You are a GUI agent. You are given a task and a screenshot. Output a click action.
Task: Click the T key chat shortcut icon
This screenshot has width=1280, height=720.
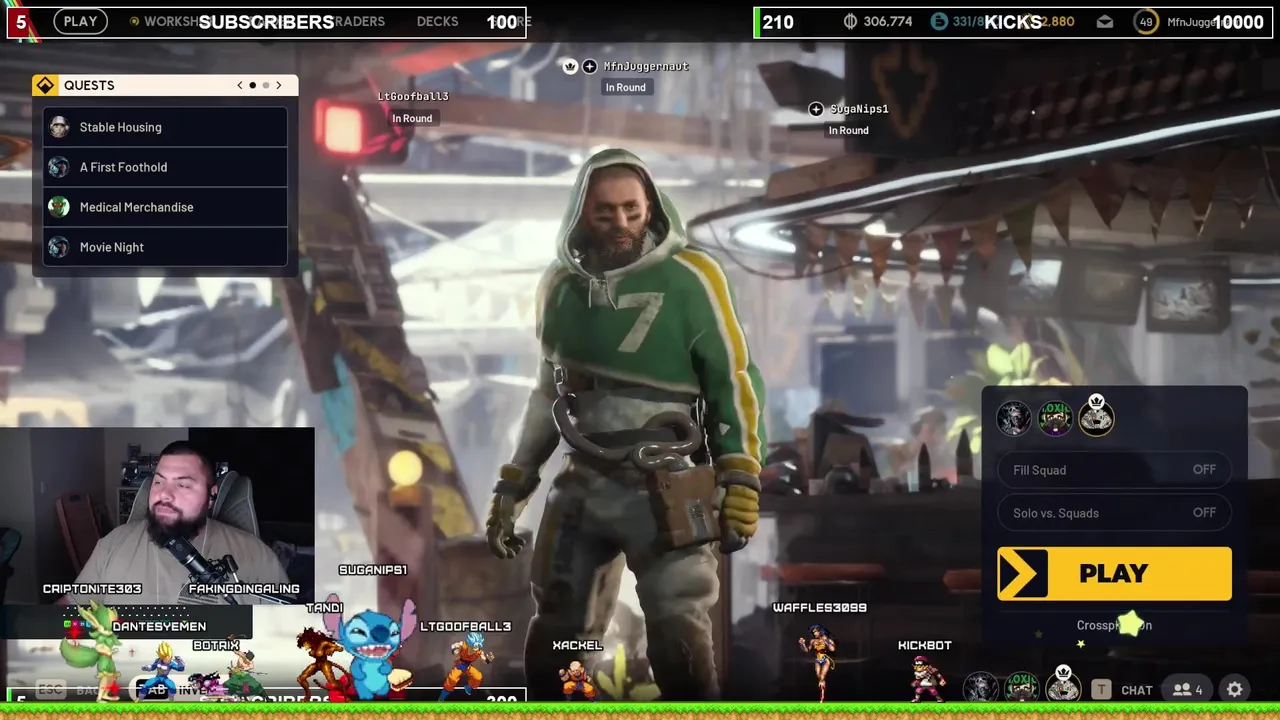[1101, 689]
